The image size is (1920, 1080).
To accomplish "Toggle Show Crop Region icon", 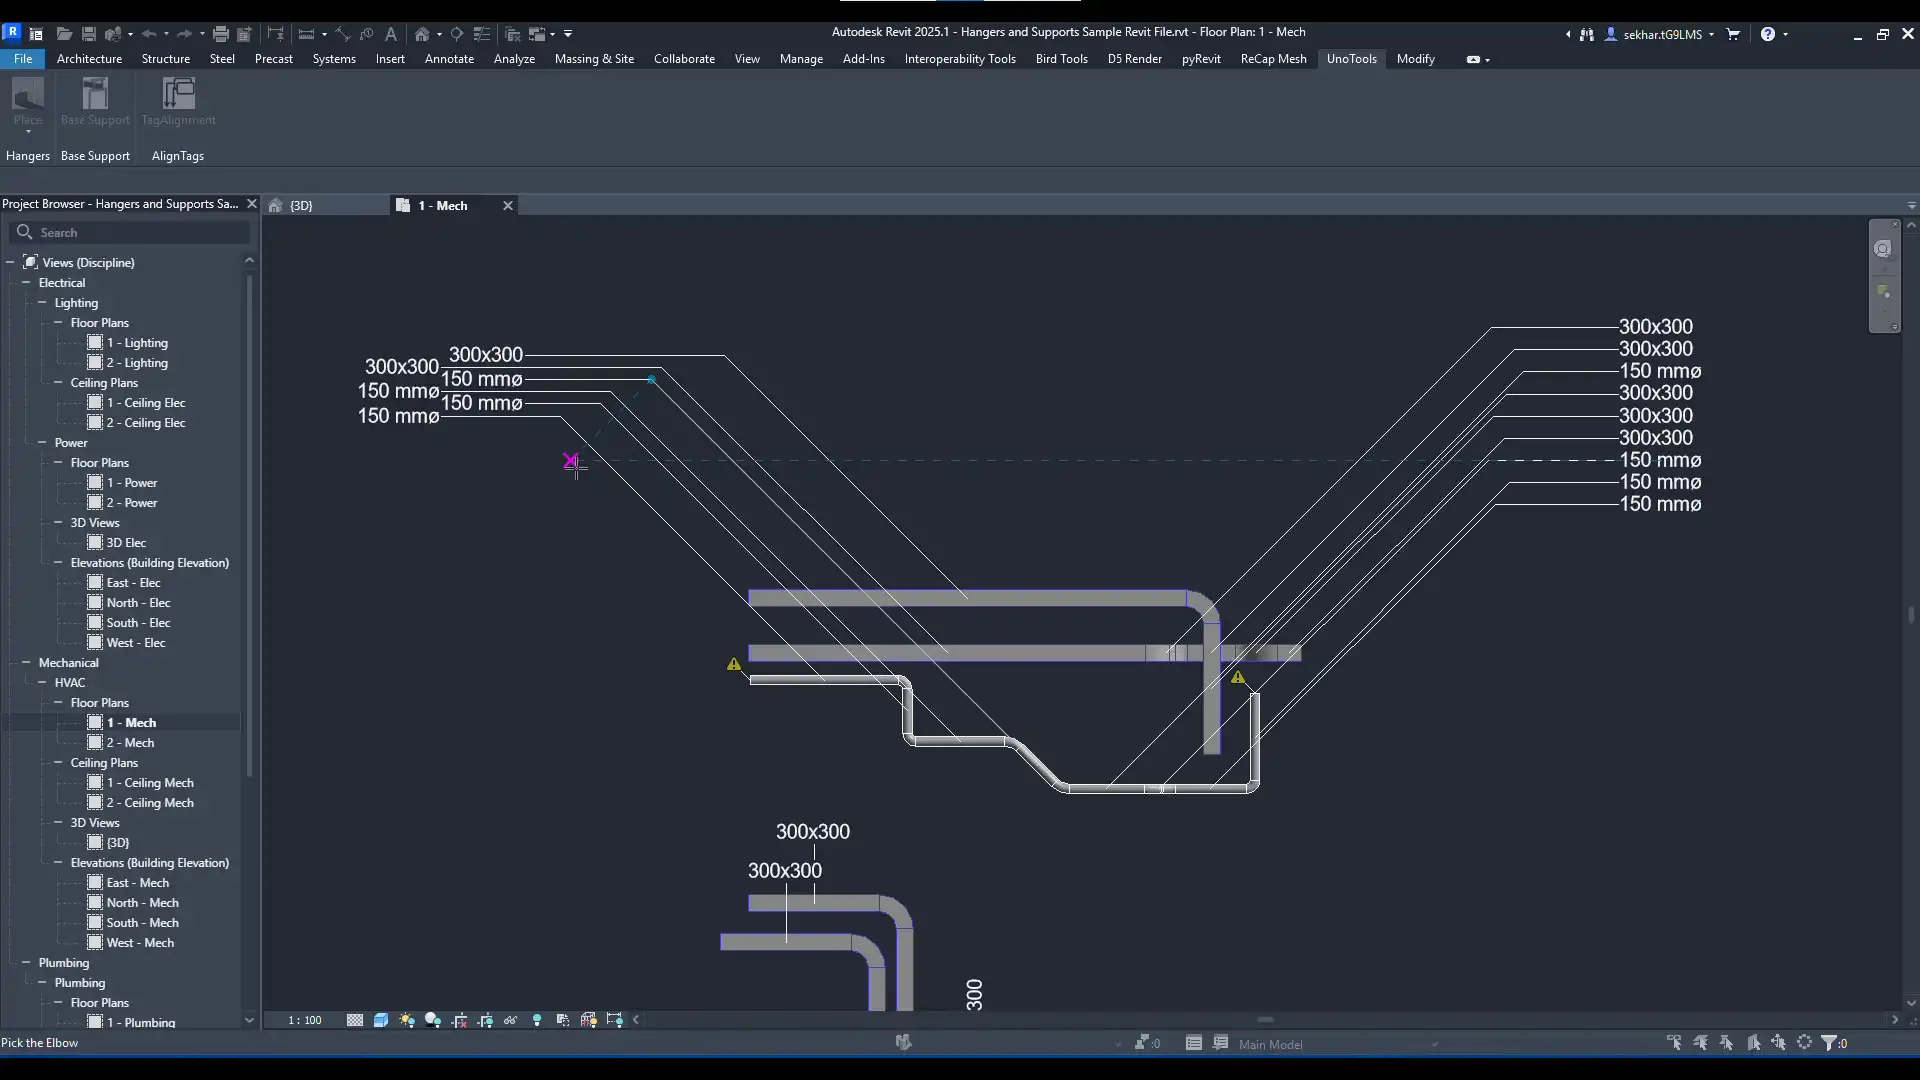I will tap(485, 1020).
